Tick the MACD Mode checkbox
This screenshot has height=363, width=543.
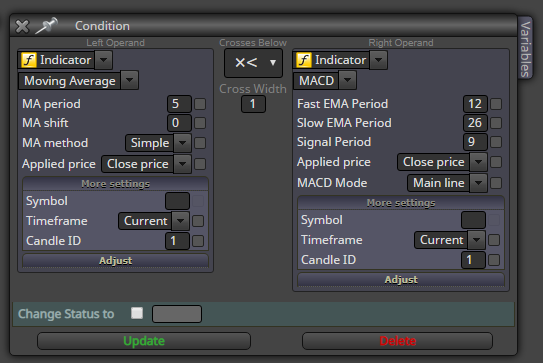click(496, 183)
